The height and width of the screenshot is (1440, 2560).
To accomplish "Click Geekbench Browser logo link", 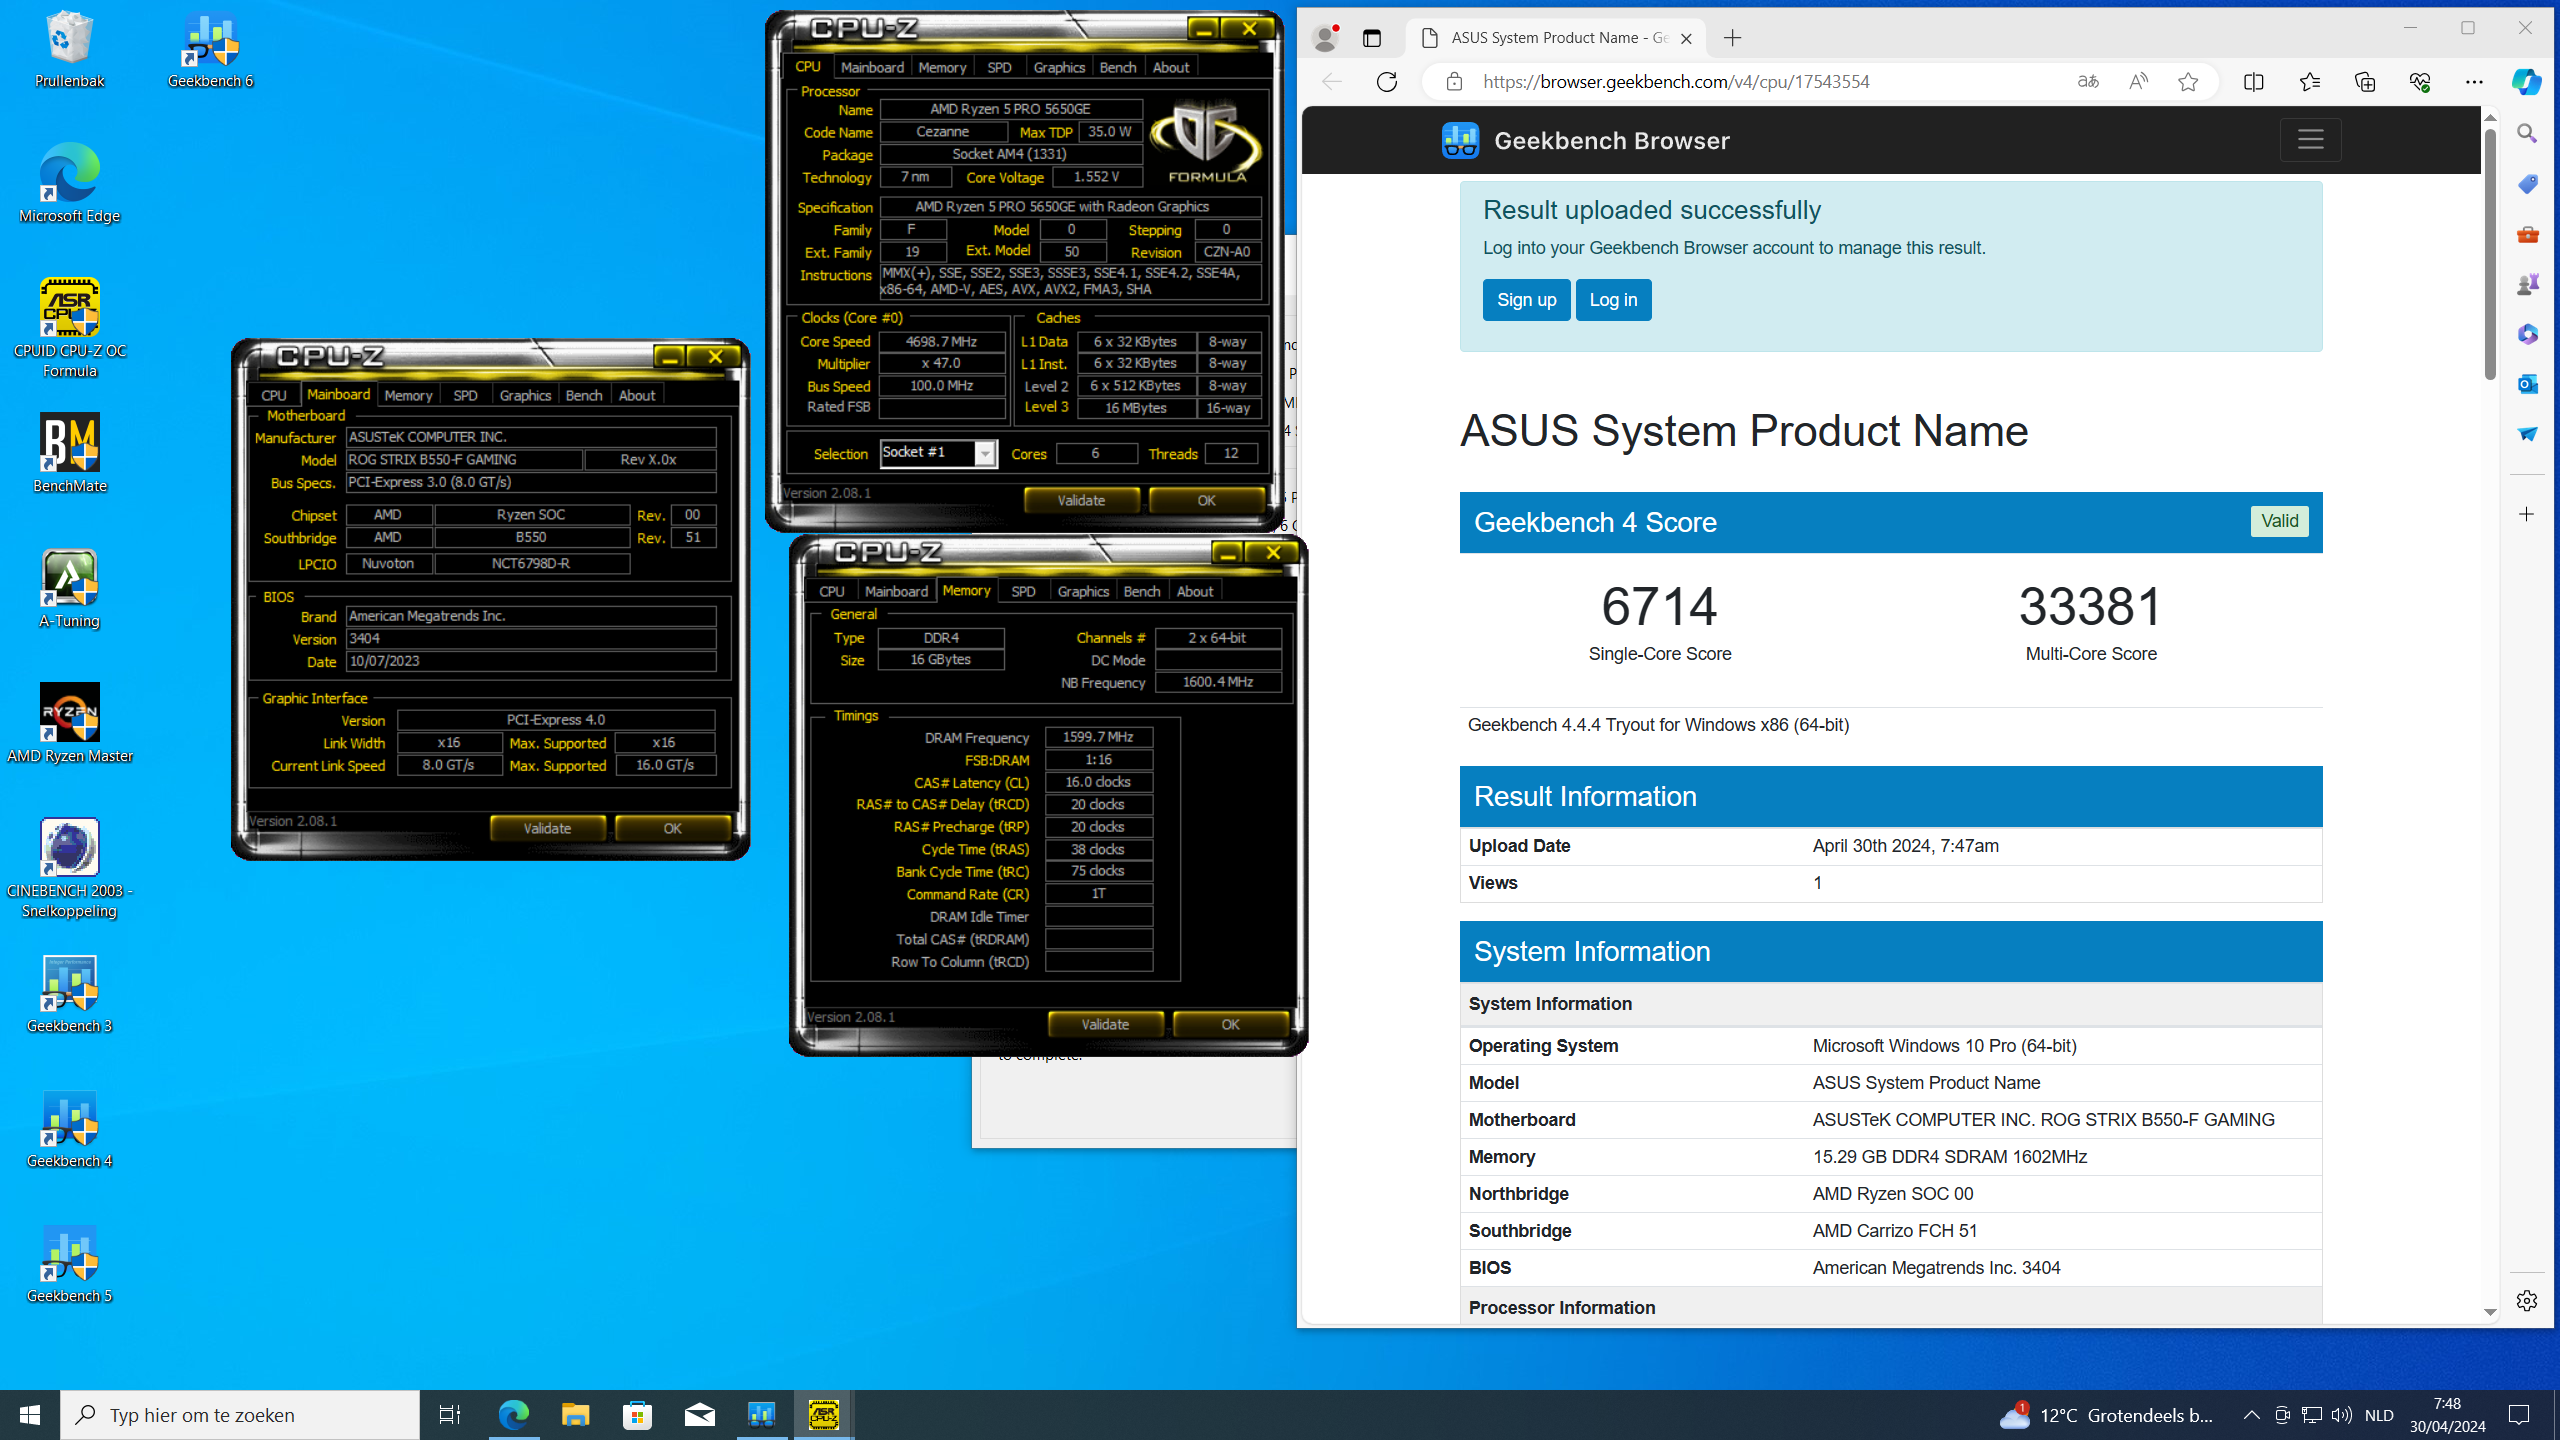I will click(1586, 140).
